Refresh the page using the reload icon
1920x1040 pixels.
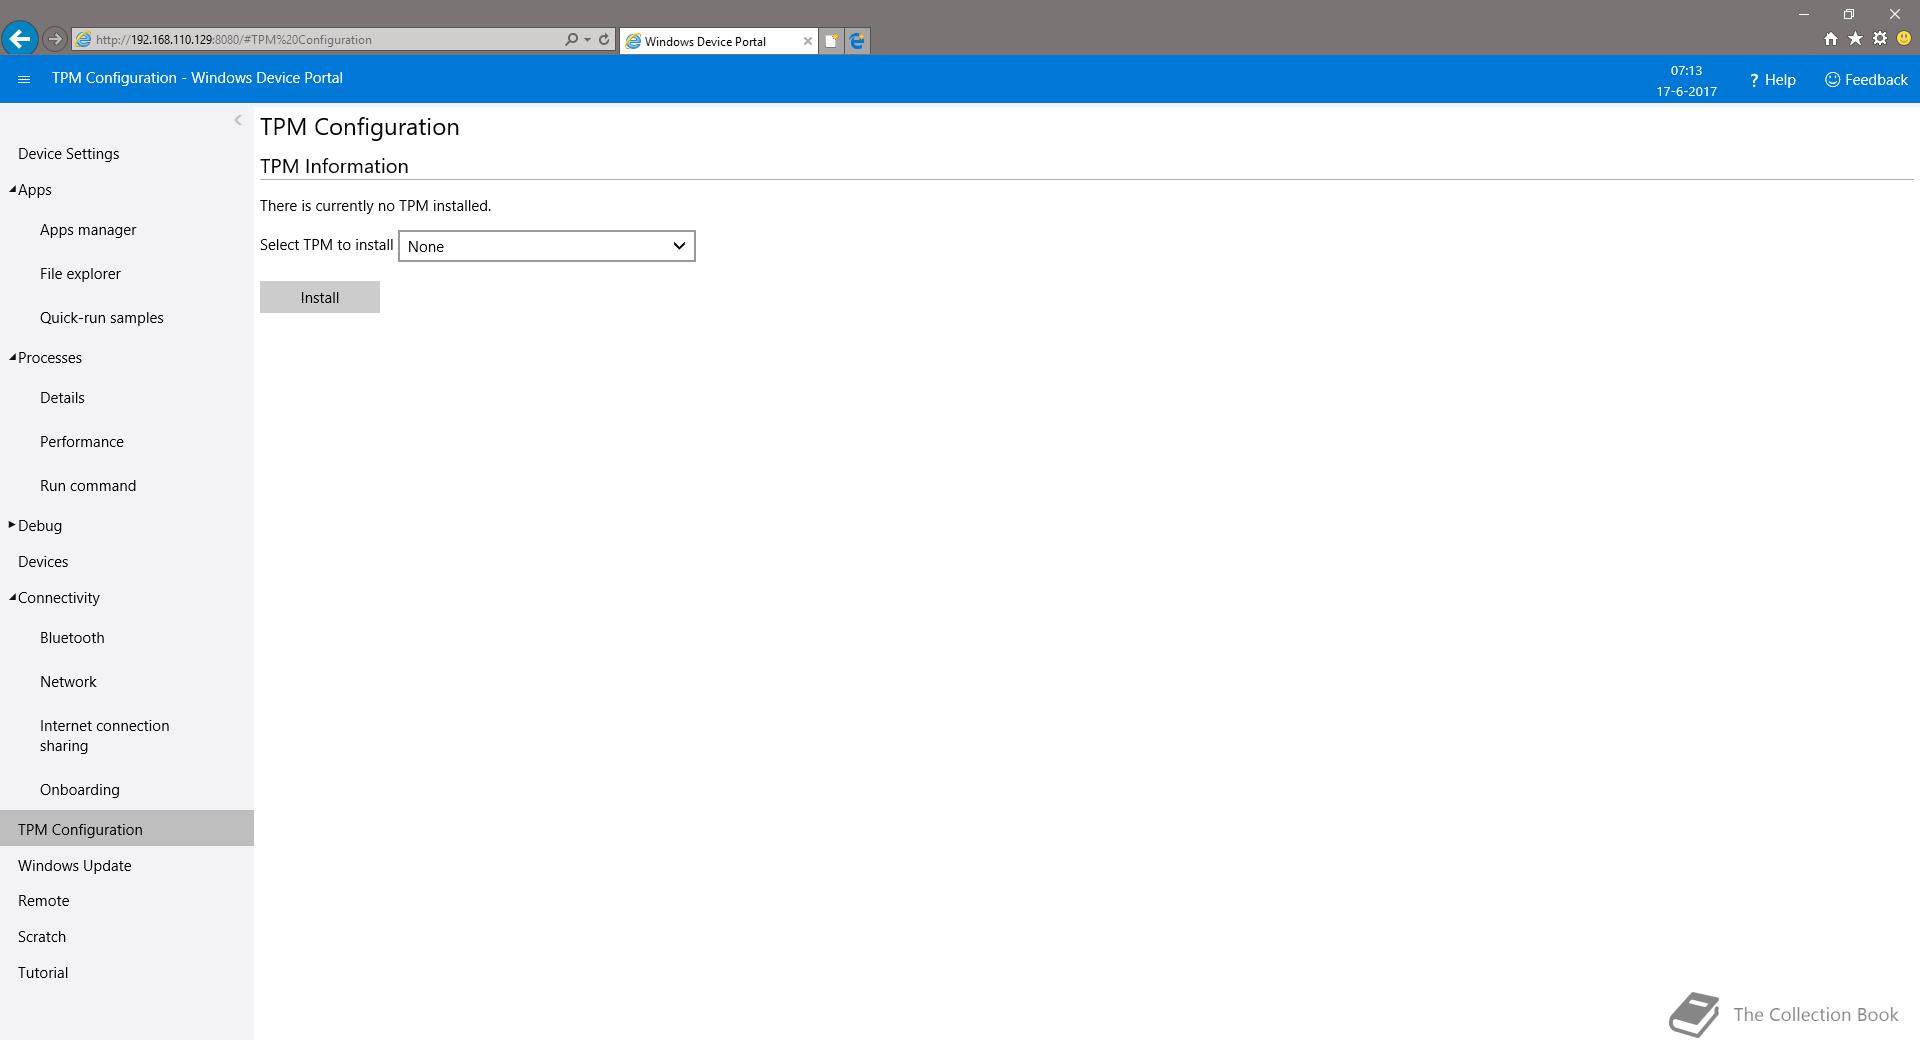pos(604,40)
